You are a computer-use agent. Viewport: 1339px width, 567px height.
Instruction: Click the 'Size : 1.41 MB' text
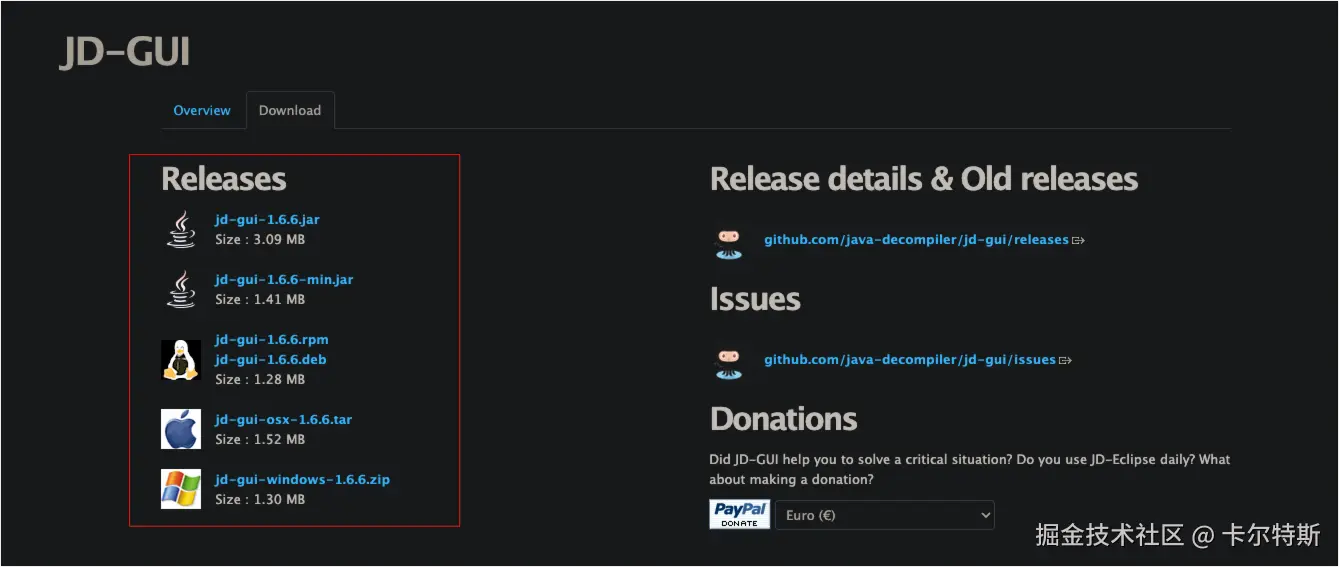click(260, 300)
